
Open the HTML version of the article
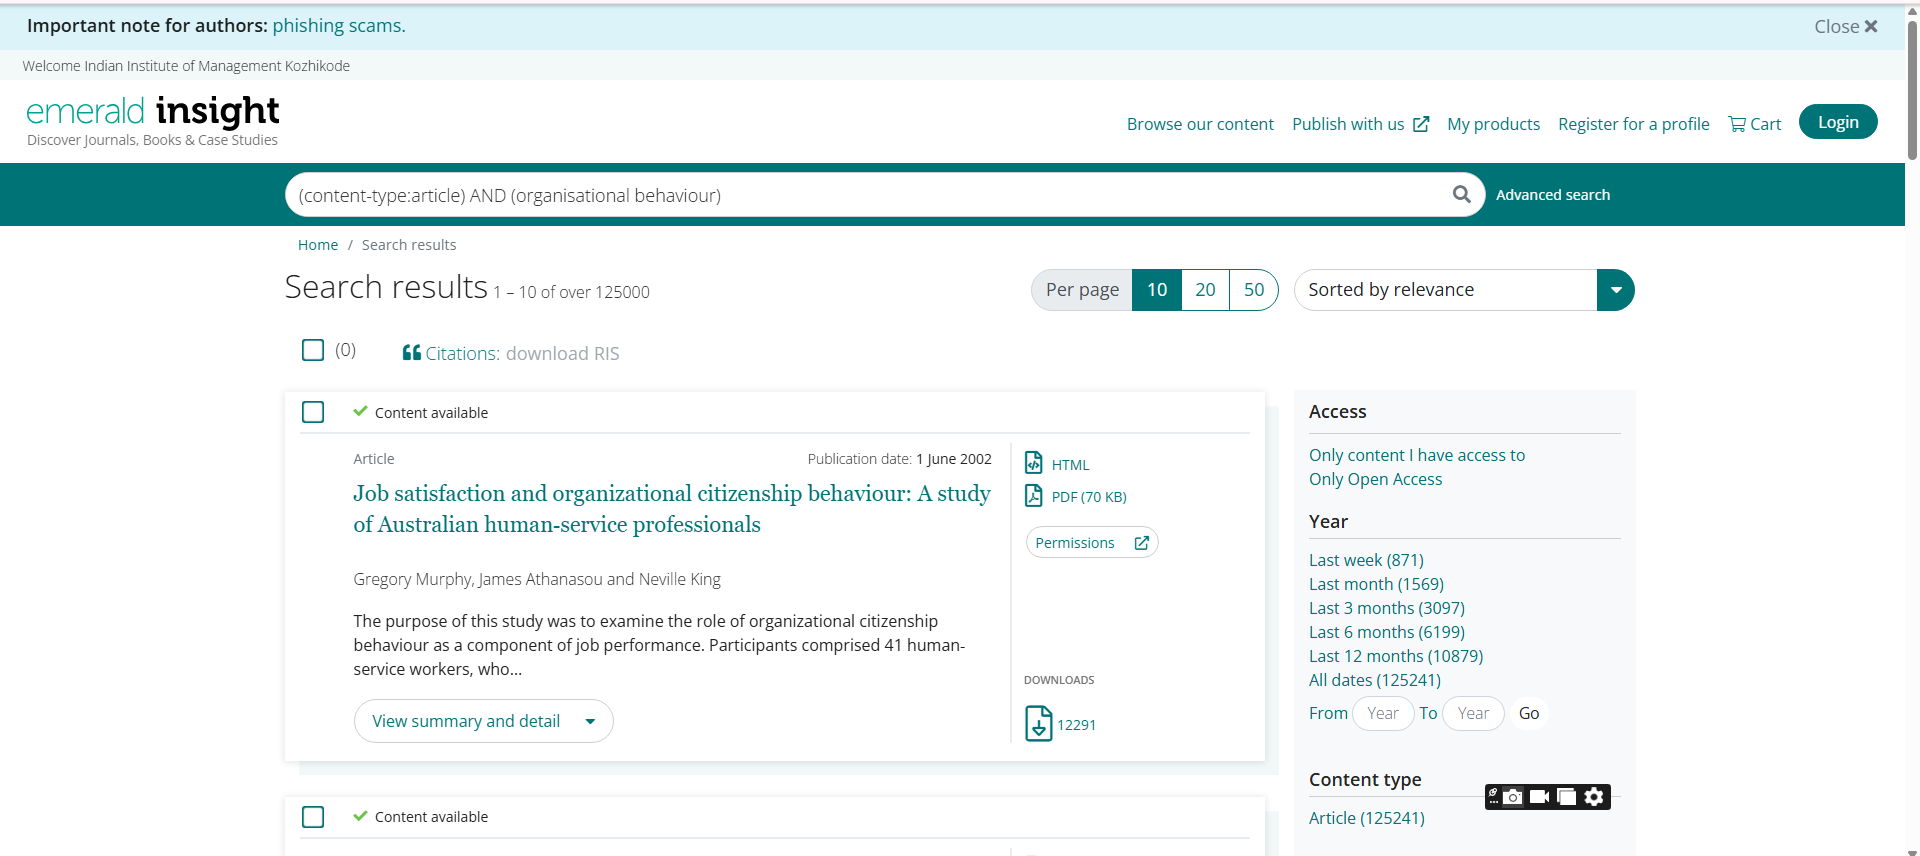[x=1069, y=464]
